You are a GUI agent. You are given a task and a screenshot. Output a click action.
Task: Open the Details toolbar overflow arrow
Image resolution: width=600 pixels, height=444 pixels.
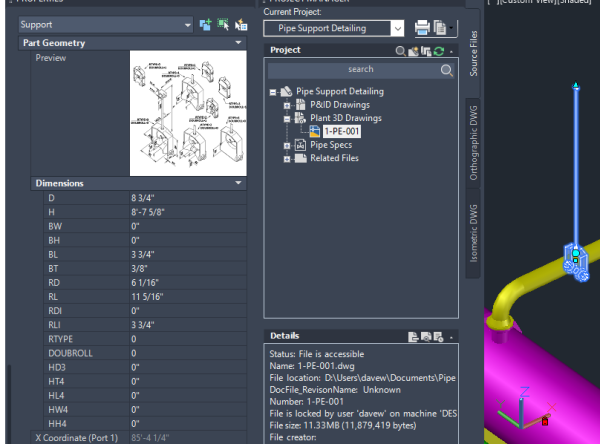tap(451, 338)
